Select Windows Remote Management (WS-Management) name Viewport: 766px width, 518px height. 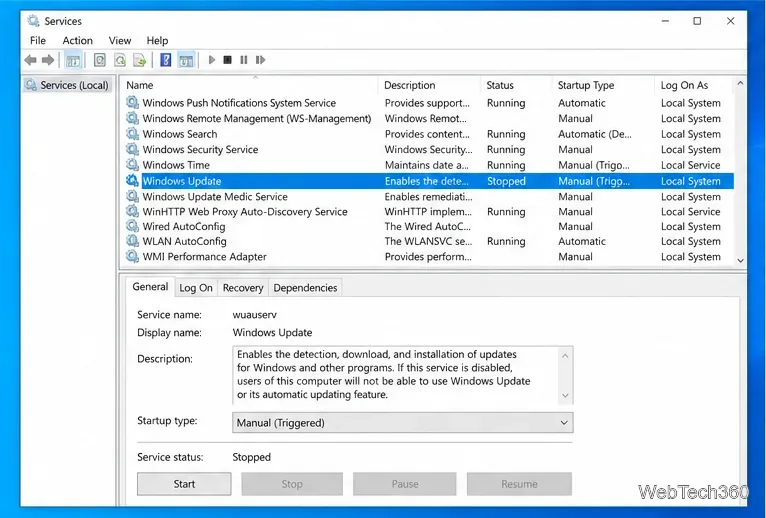(x=256, y=118)
